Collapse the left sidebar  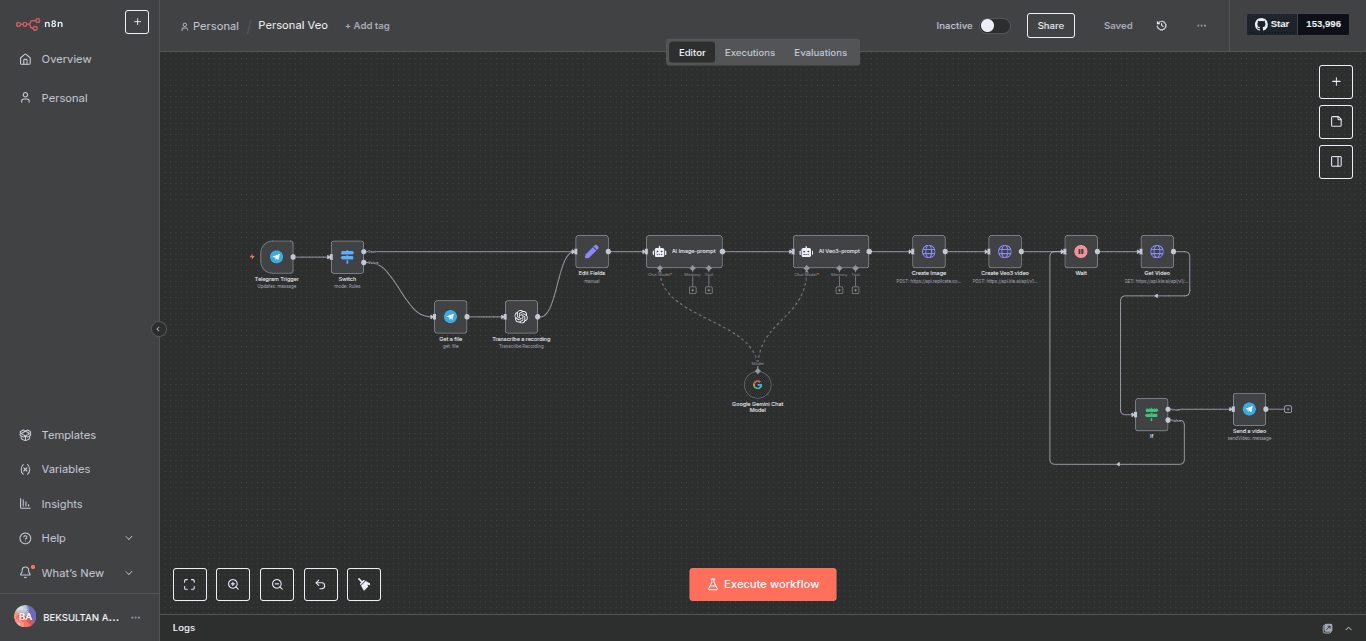(158, 328)
